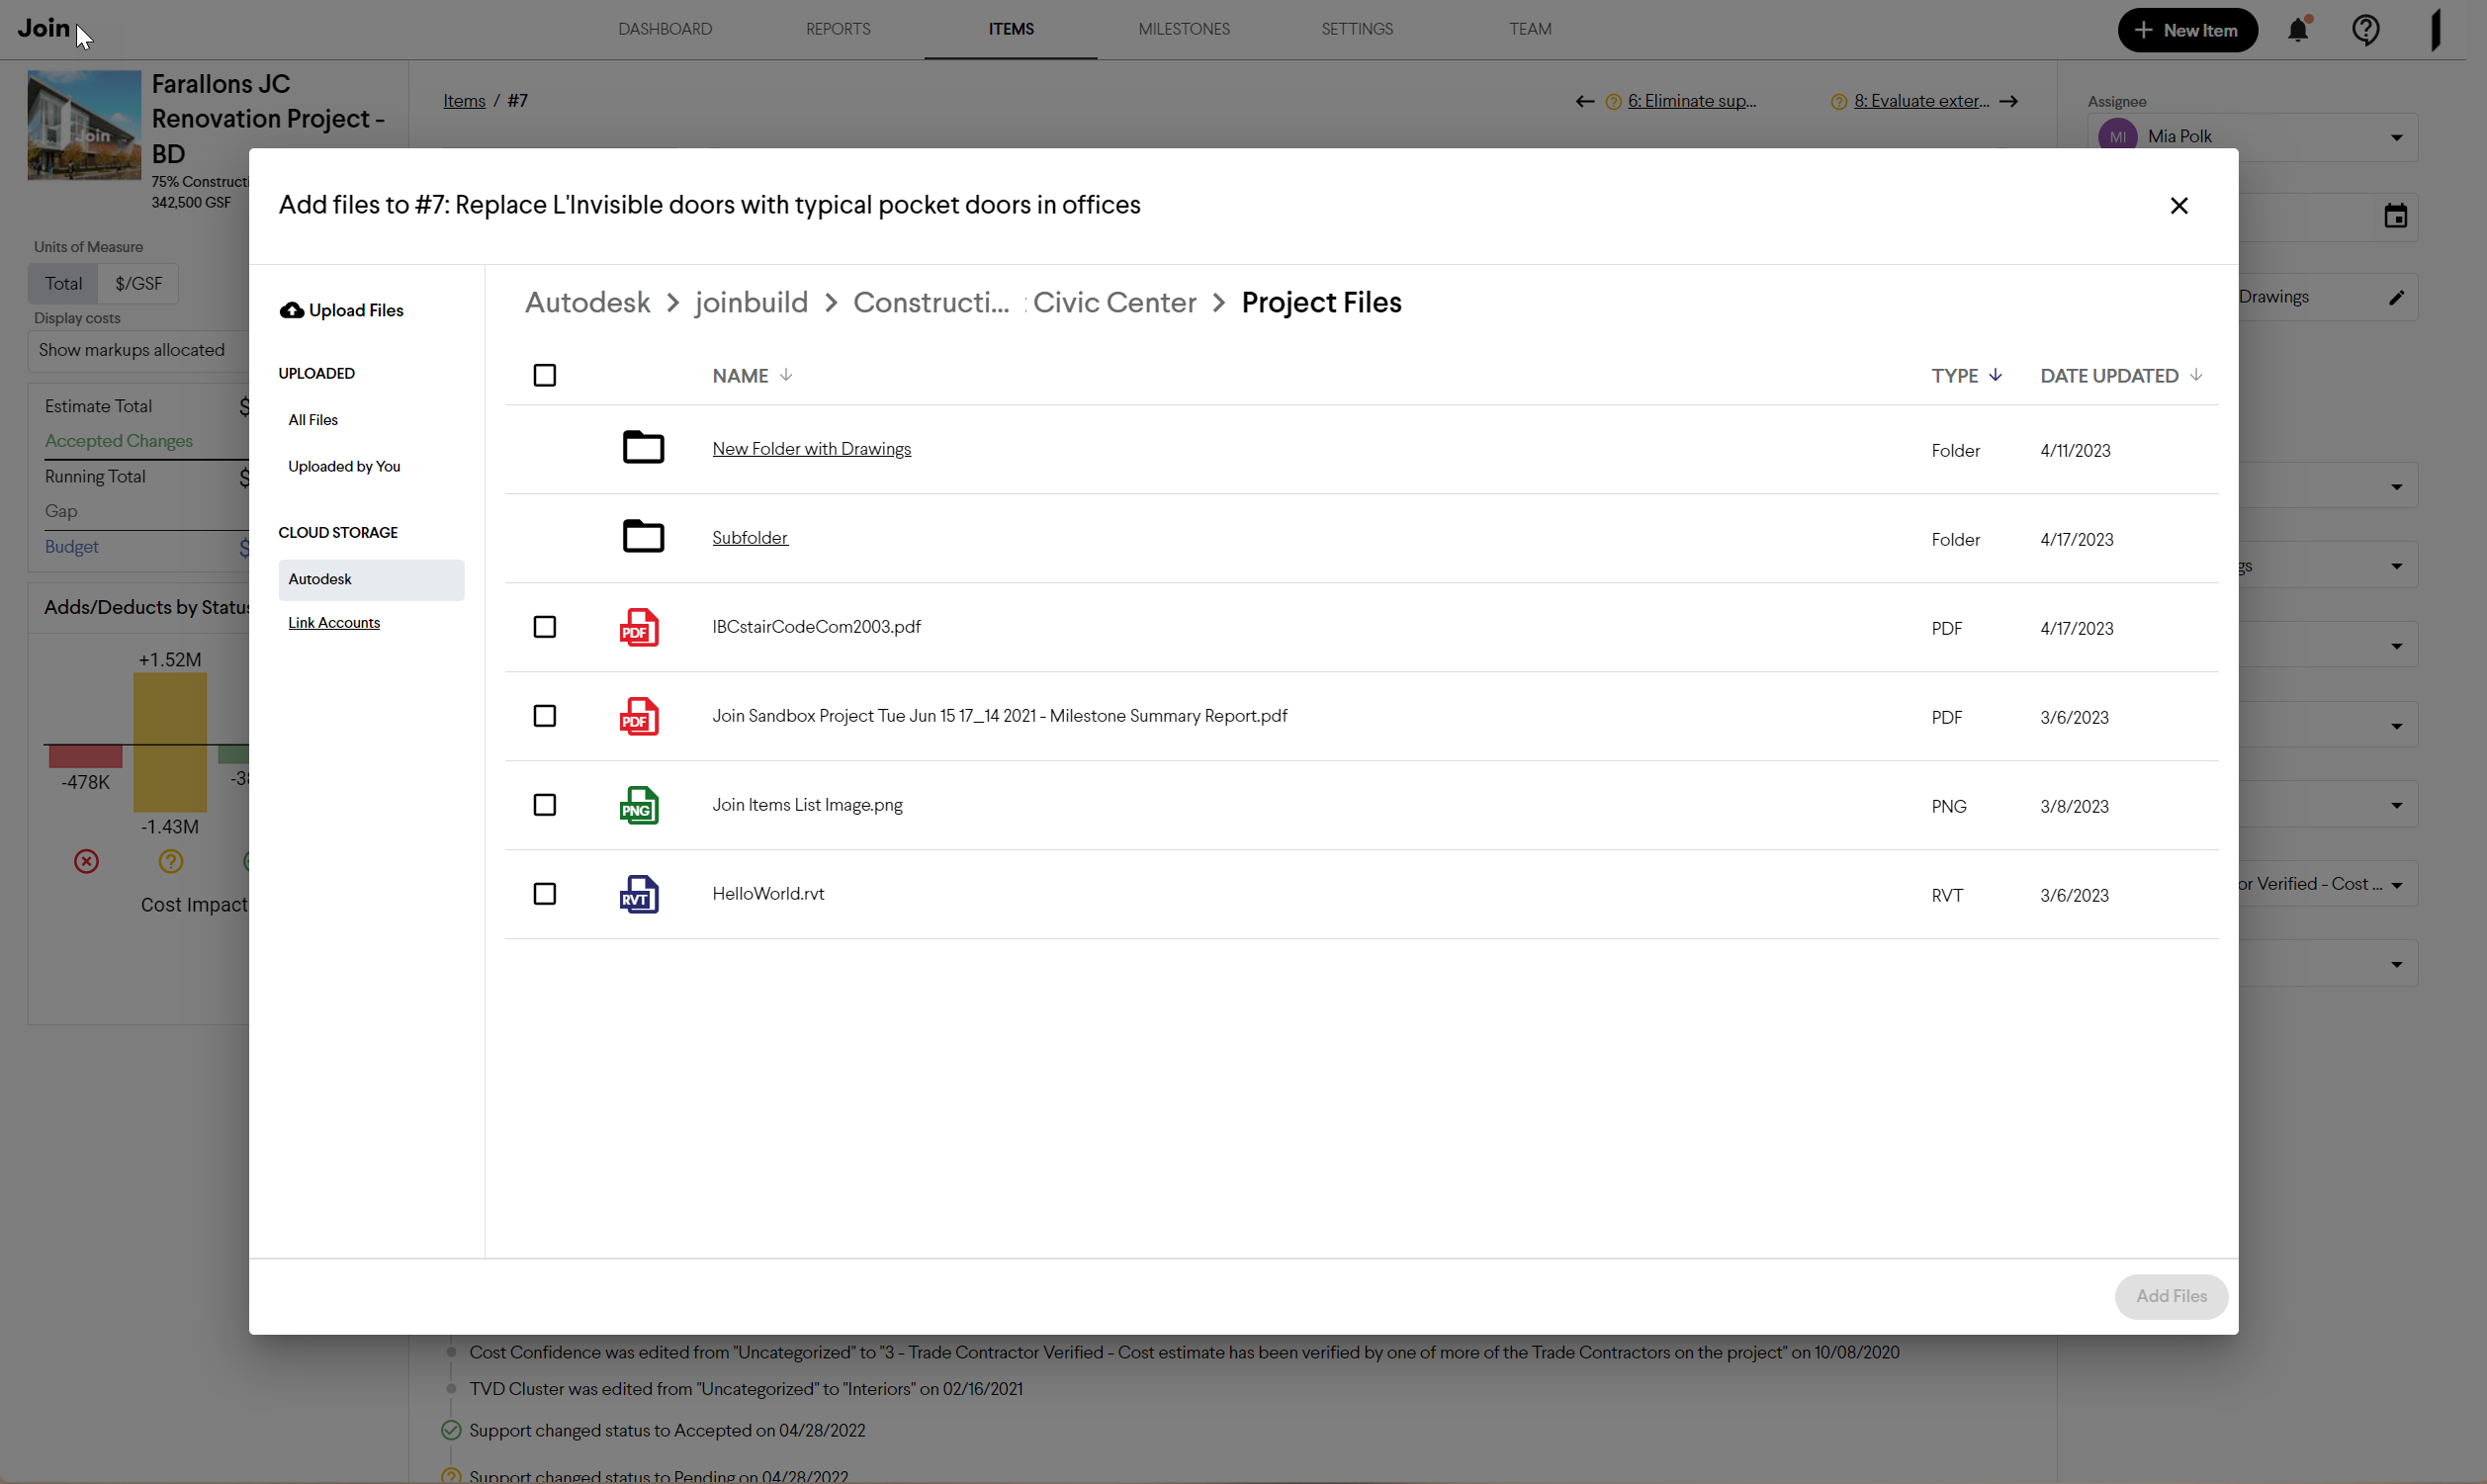Open the New Folder with Drawings link
Viewport: 2487px width, 1484px height.
pos(811,449)
